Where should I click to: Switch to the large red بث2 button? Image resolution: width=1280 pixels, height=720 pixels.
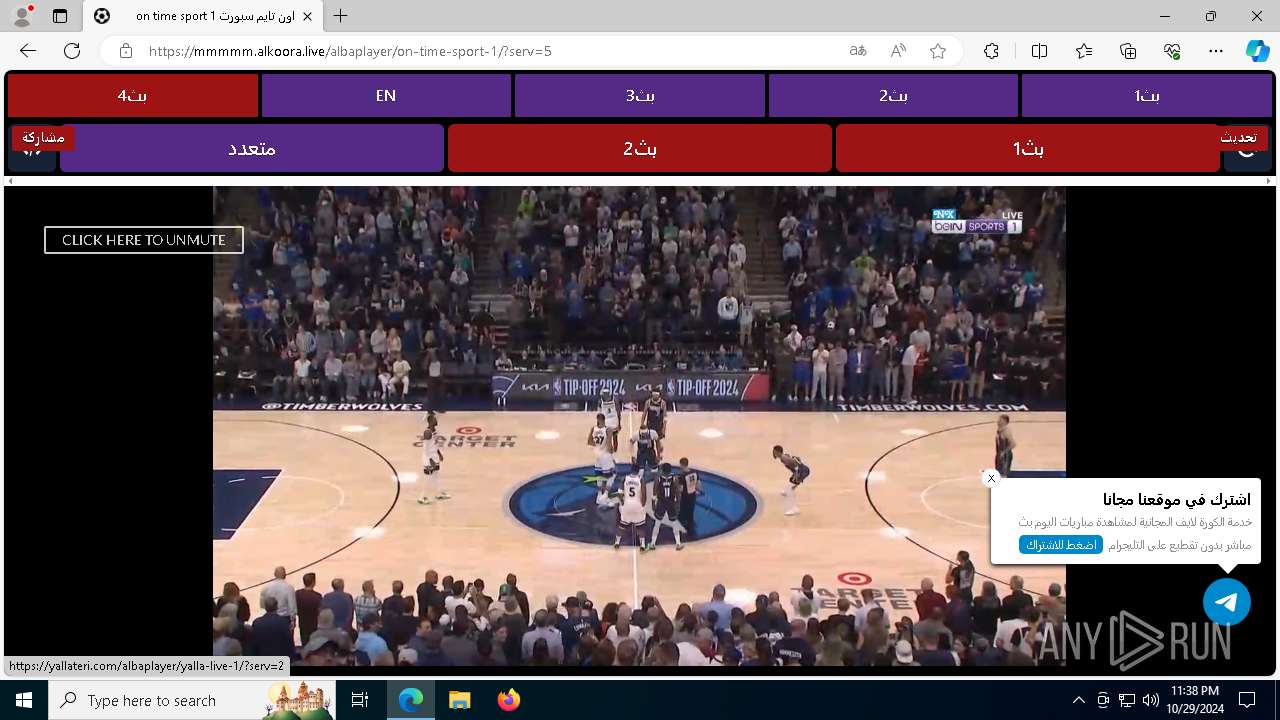[x=640, y=148]
